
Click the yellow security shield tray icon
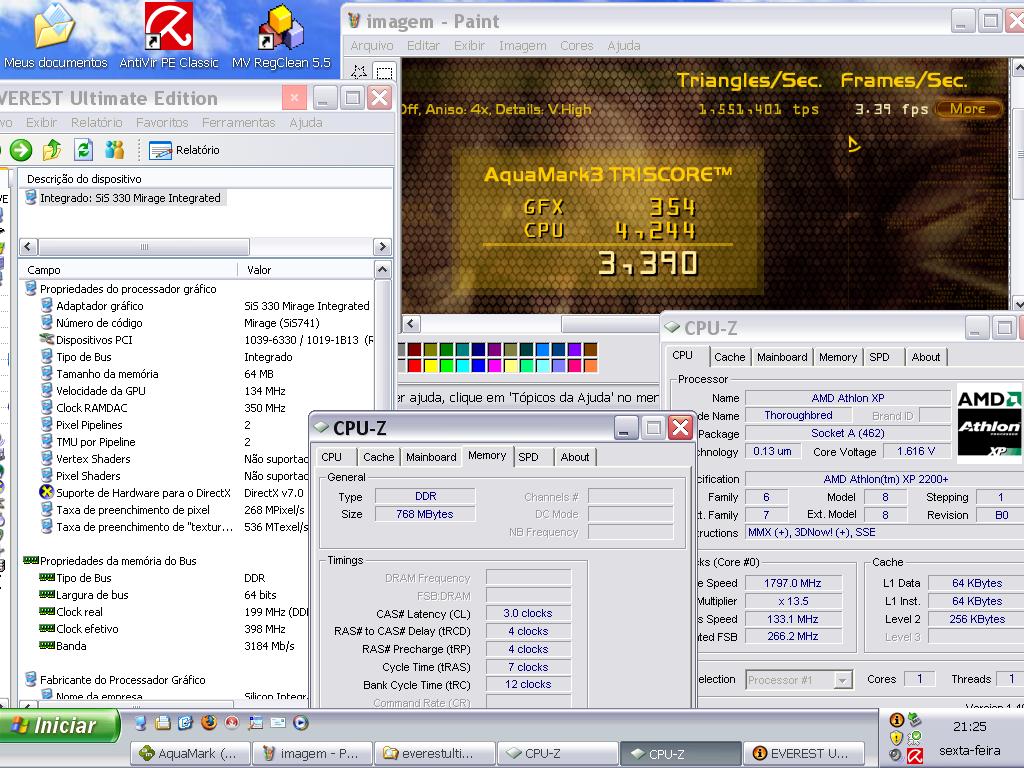click(x=897, y=737)
